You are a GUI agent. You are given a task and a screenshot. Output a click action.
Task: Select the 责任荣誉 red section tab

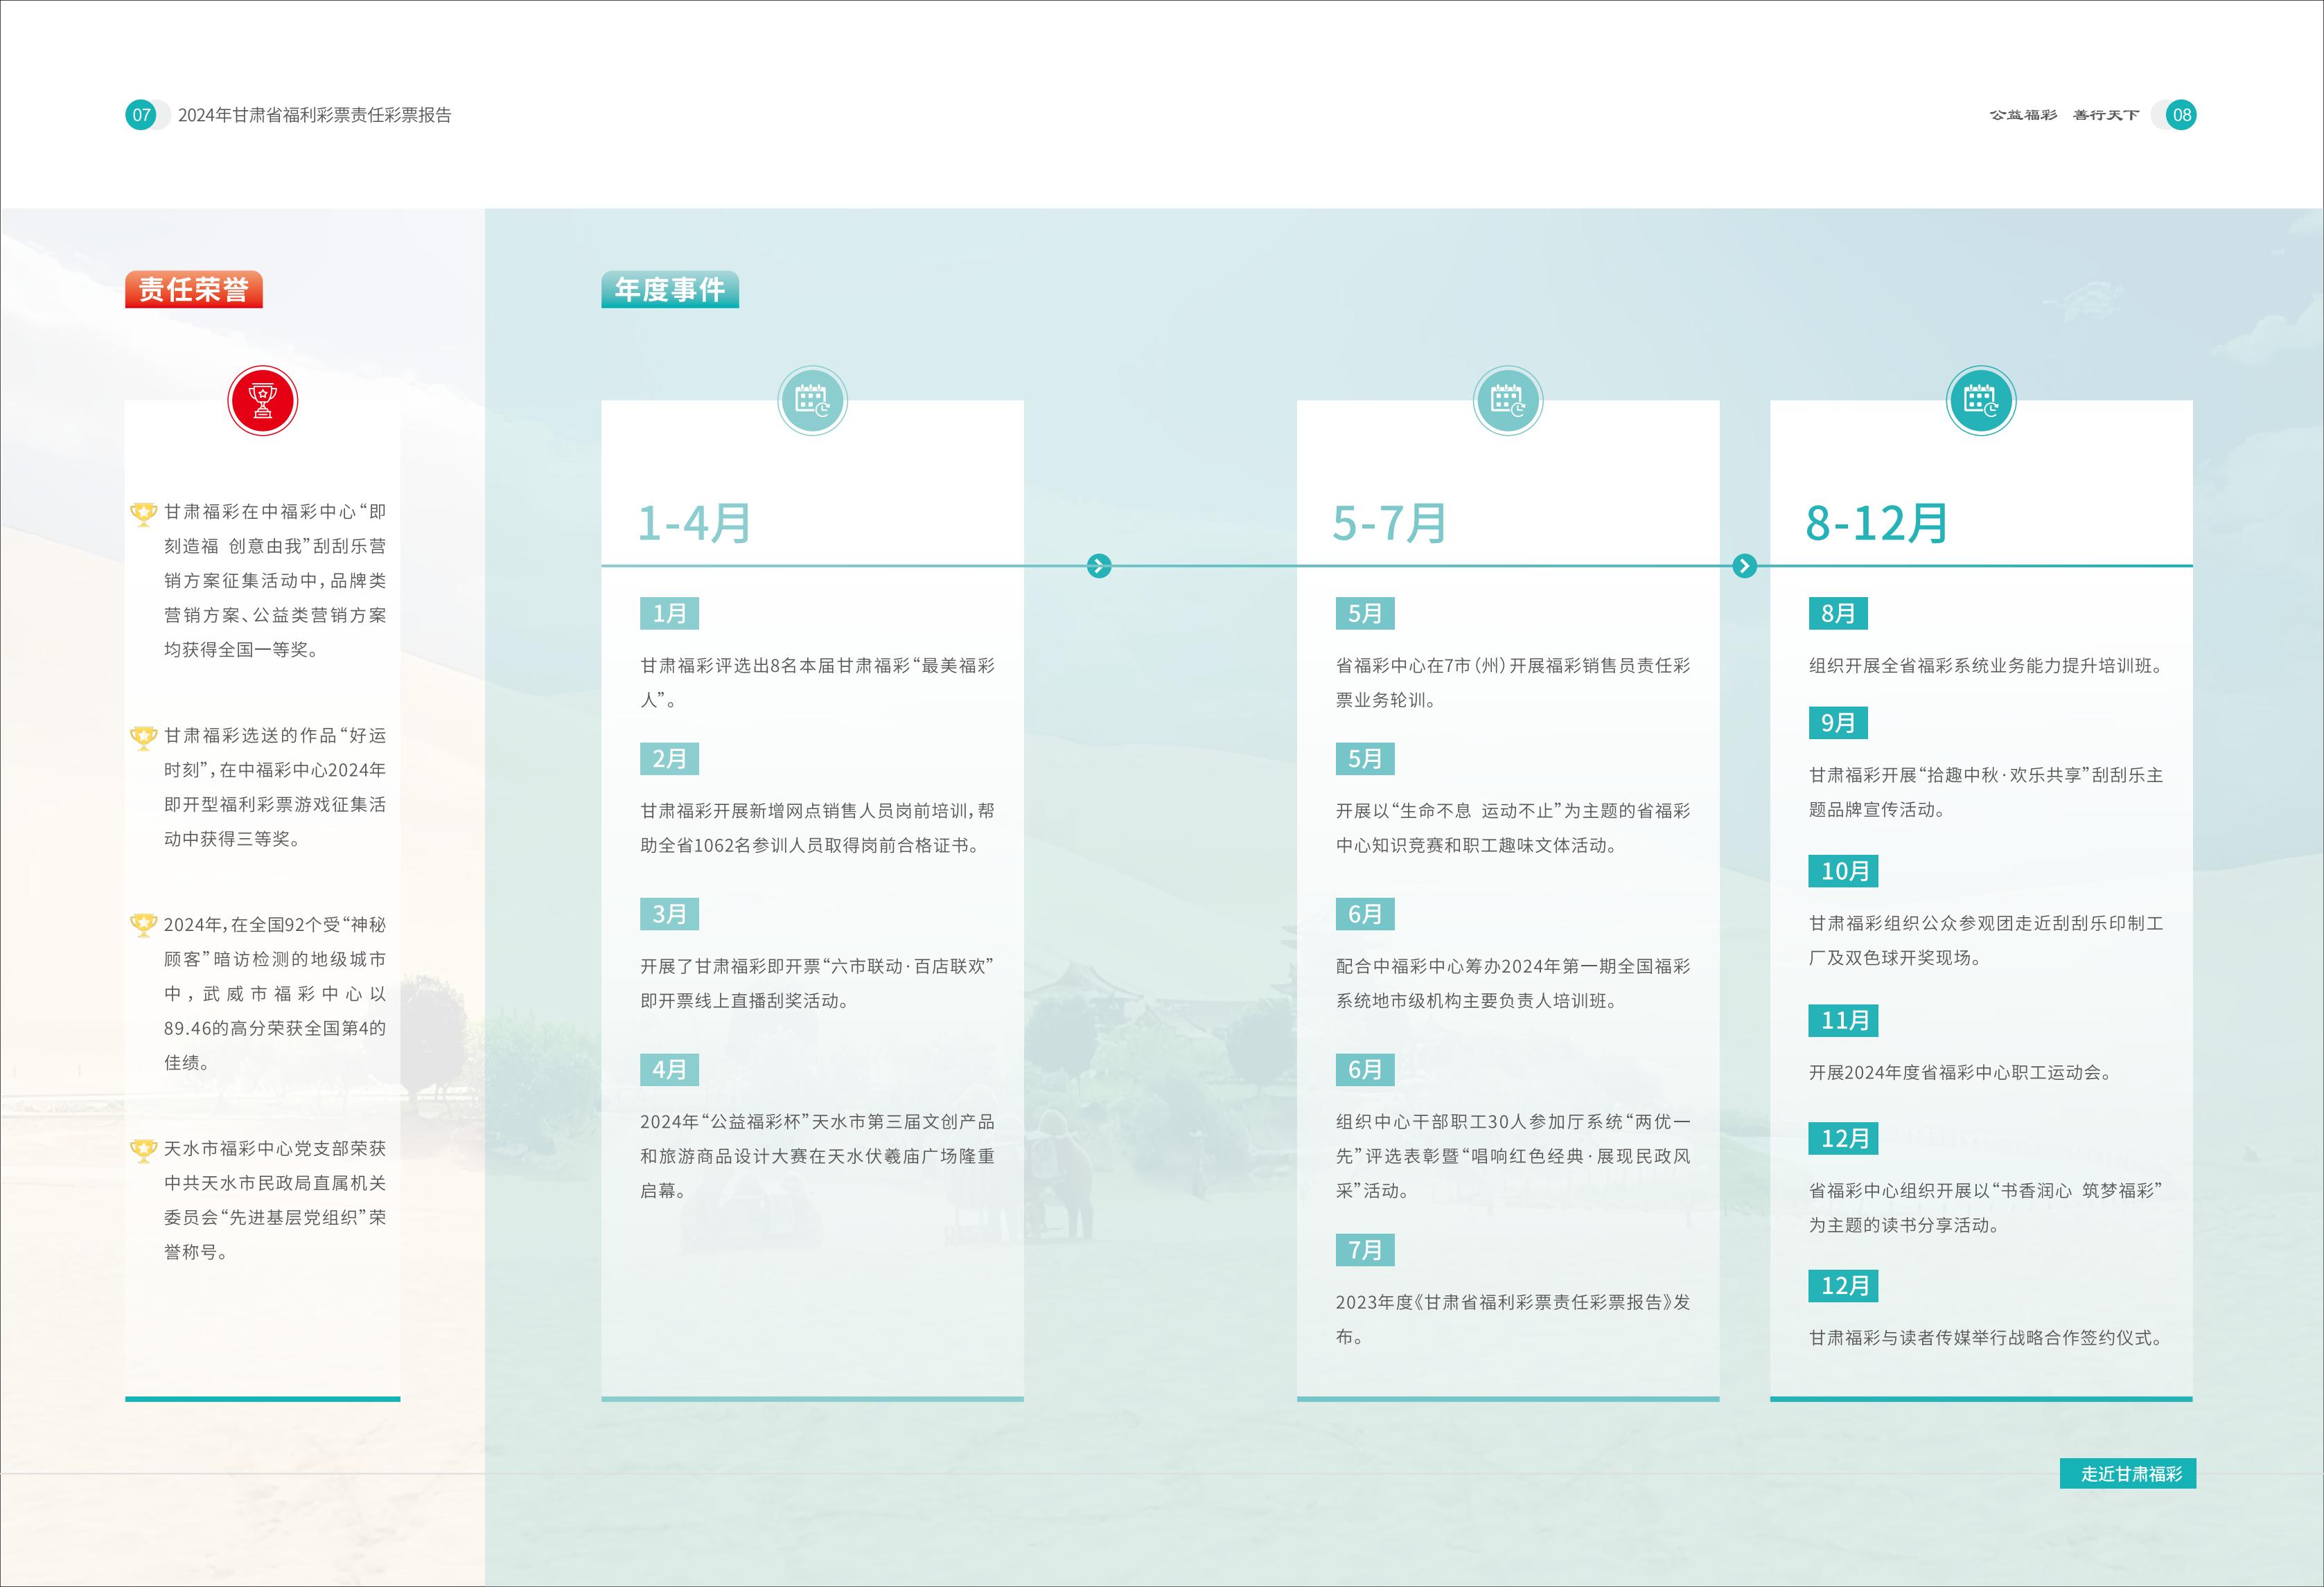(x=194, y=290)
